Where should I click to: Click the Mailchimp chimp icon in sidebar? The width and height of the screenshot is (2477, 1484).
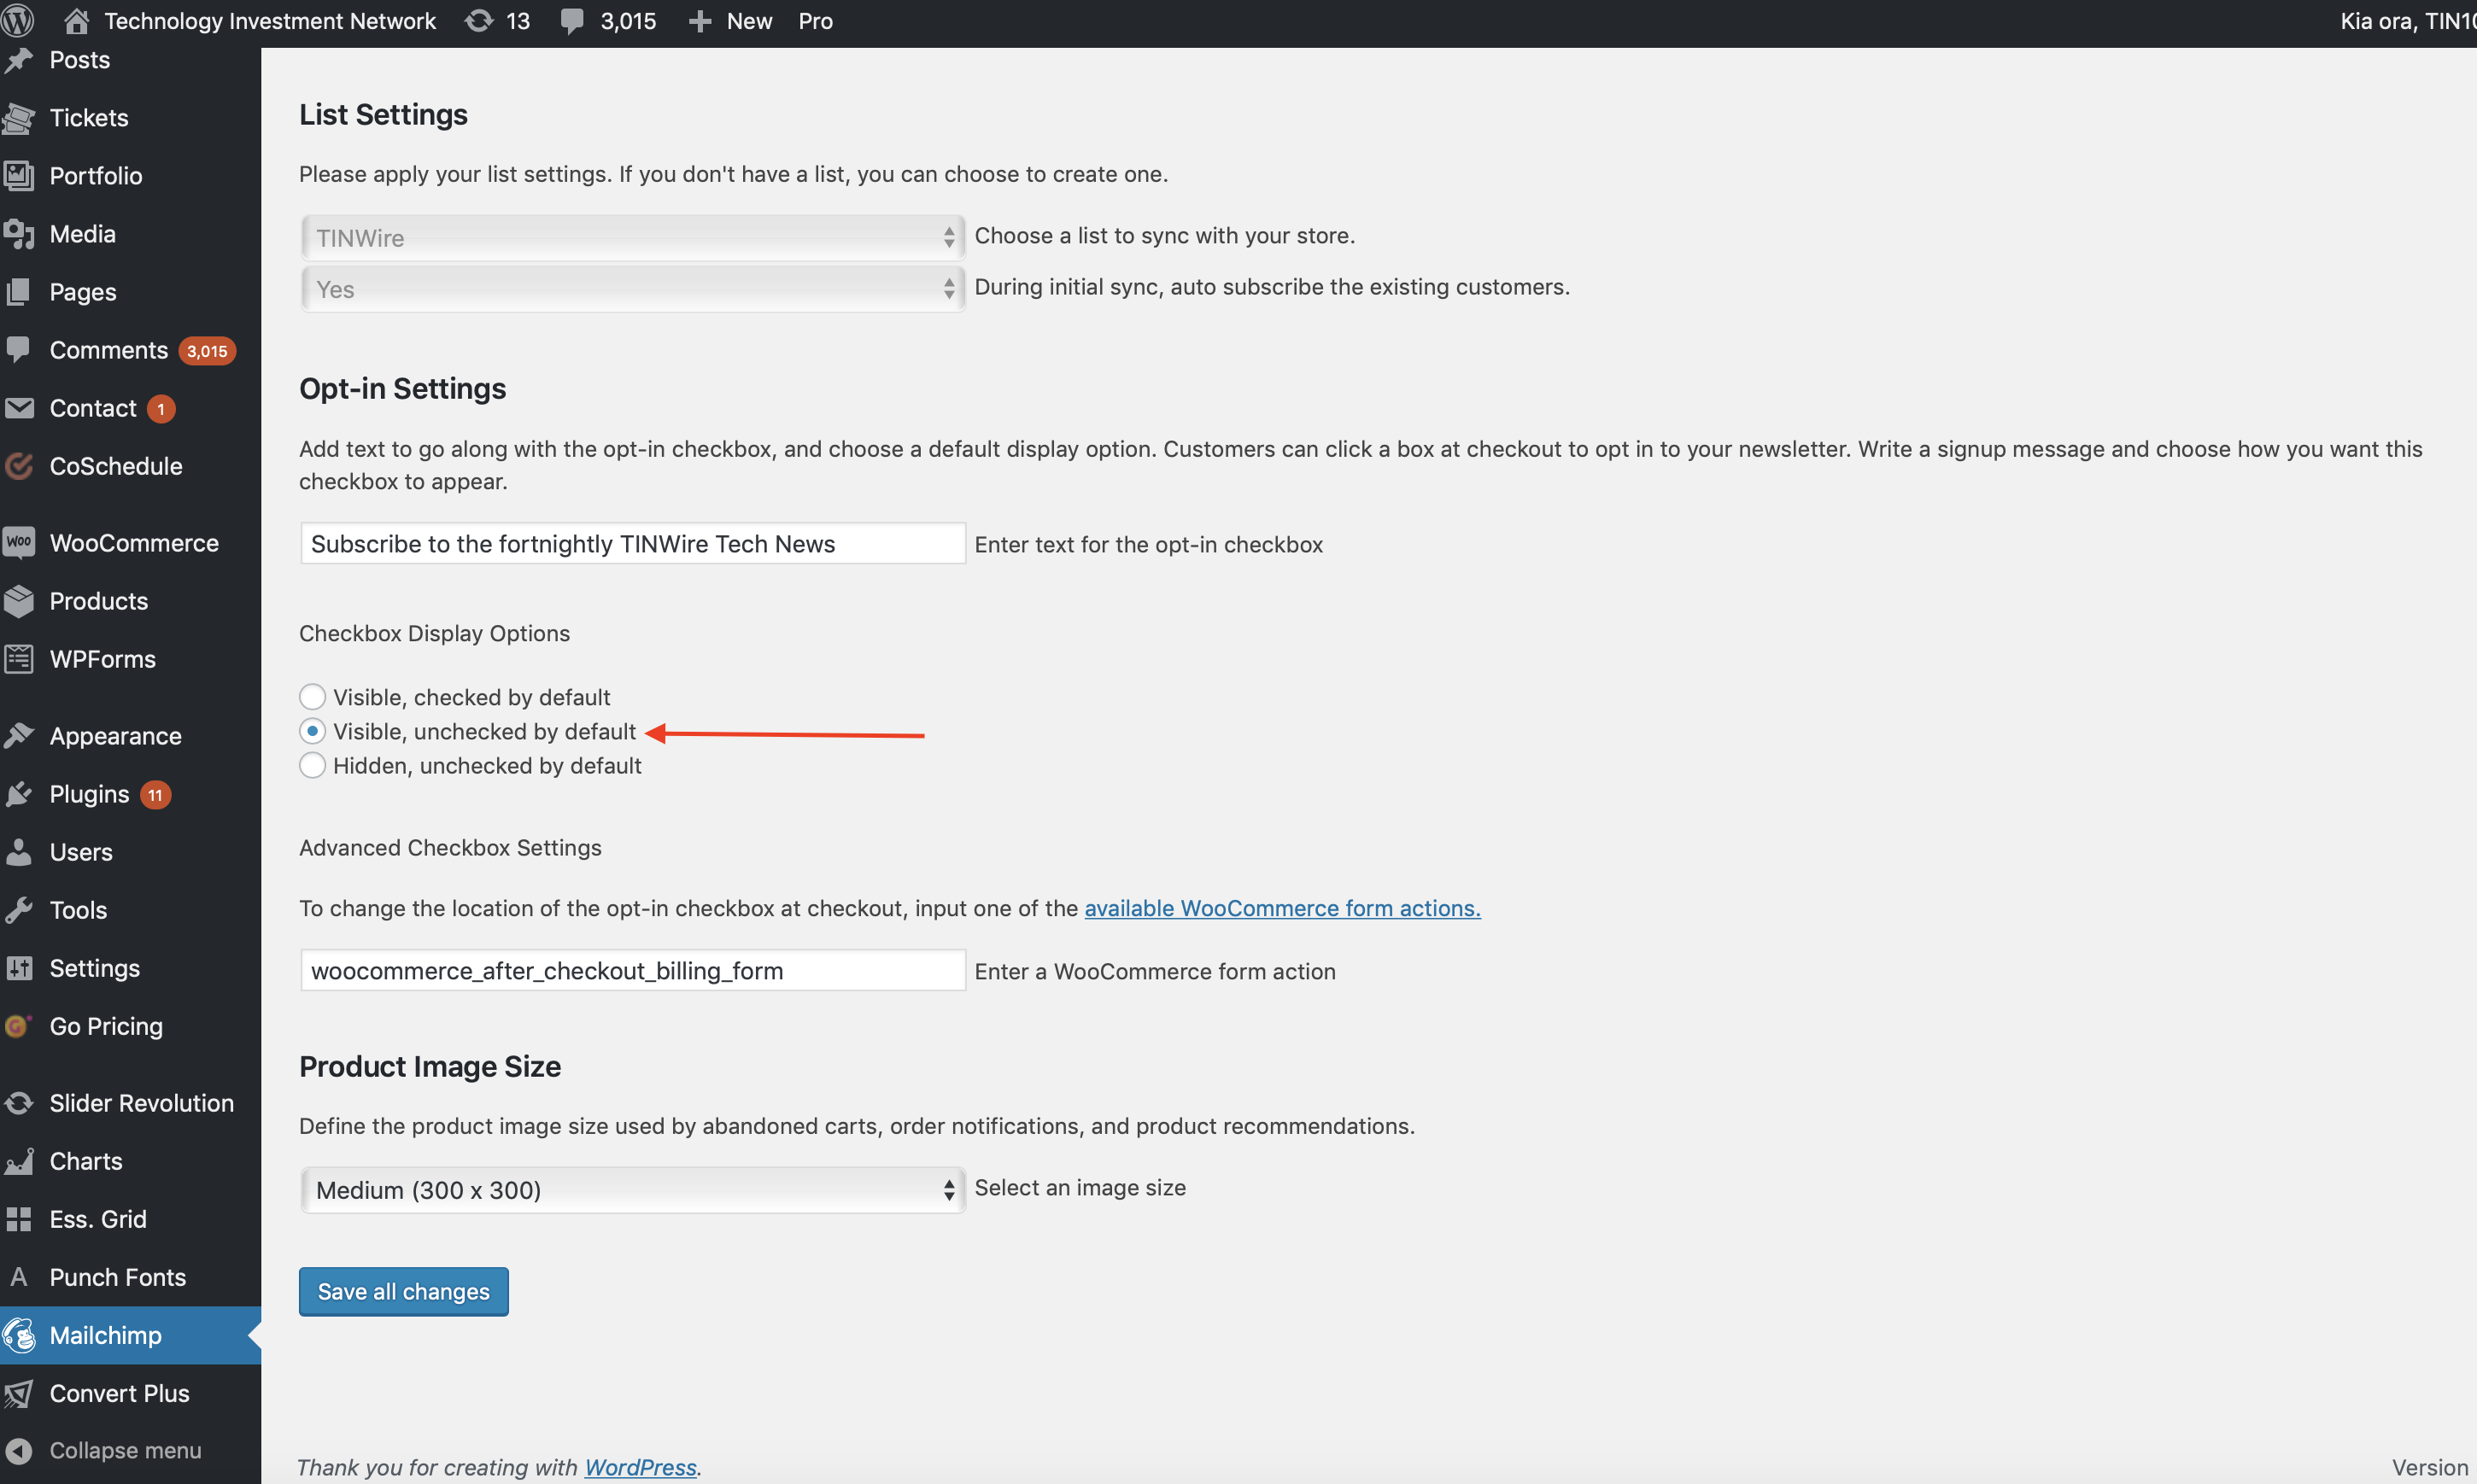pos(19,1335)
